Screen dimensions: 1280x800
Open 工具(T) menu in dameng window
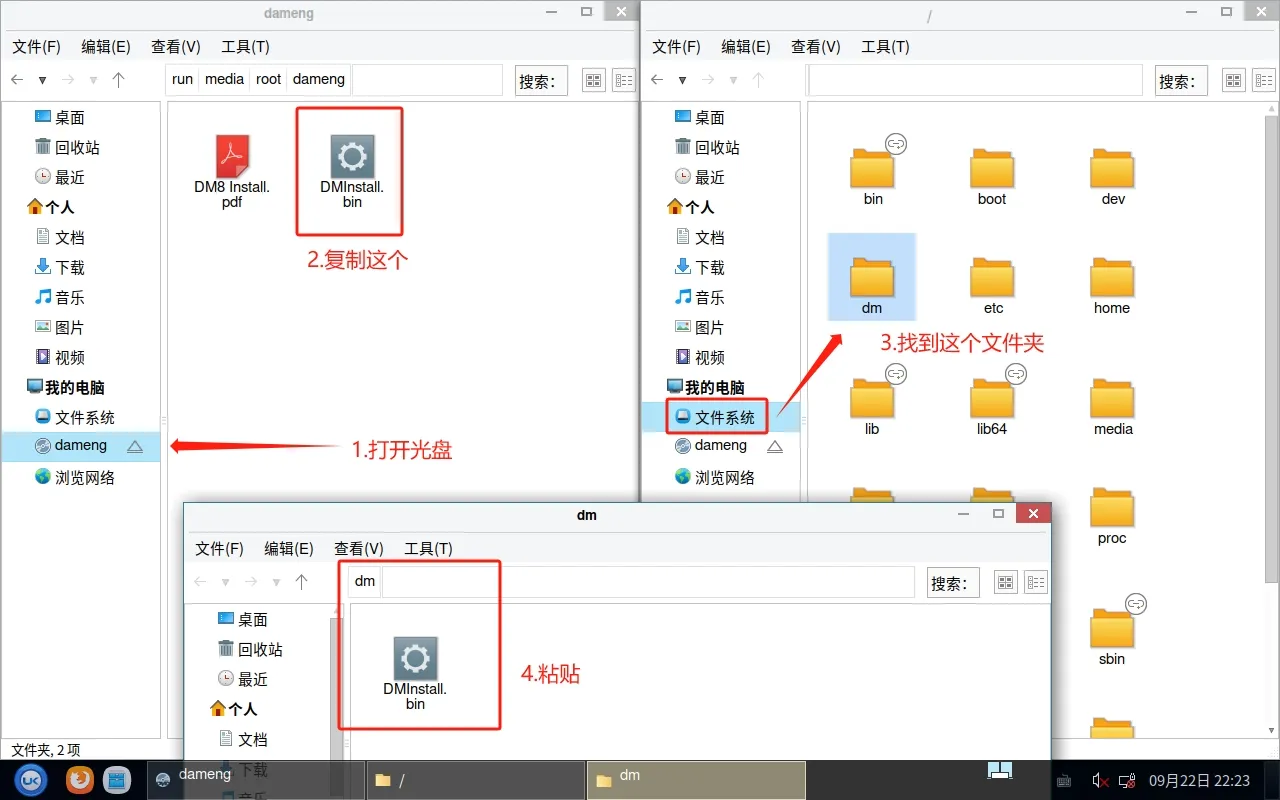click(245, 47)
